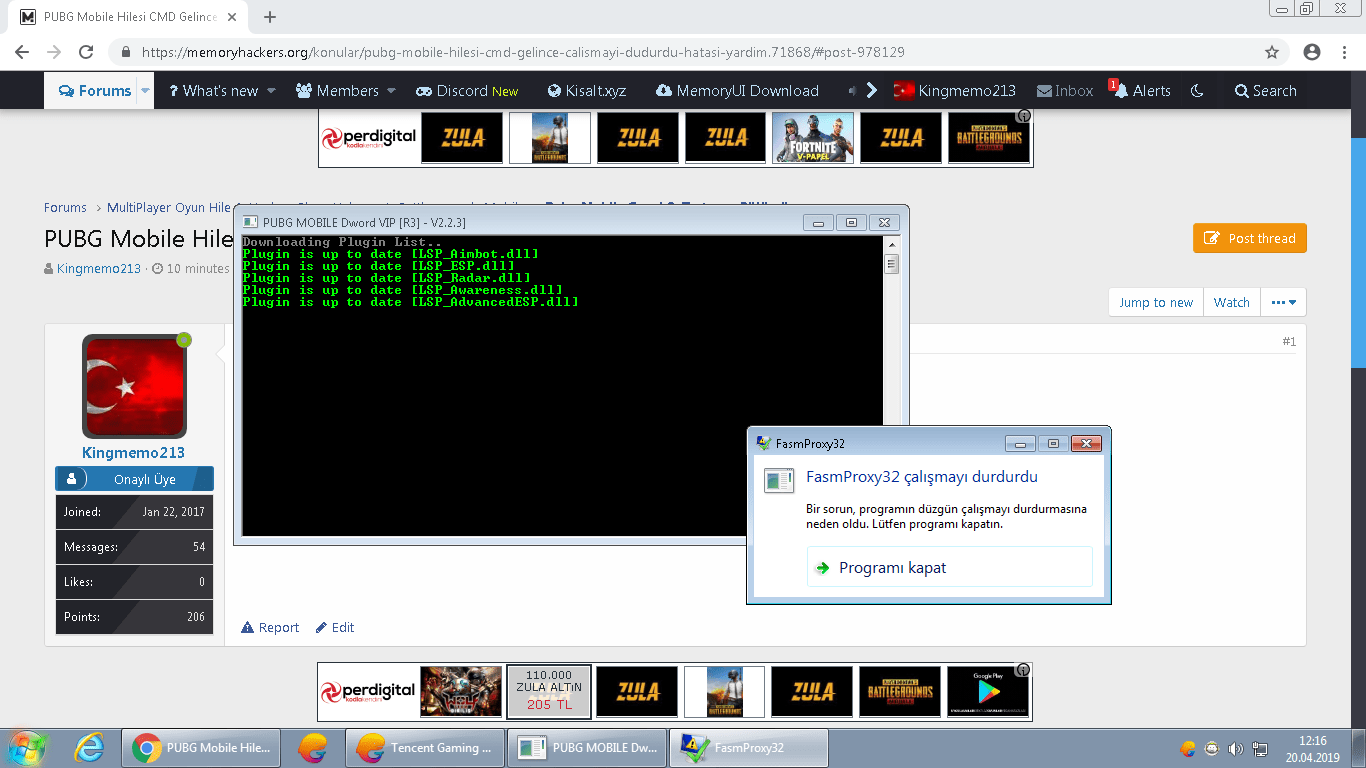
Task: Click the address bar URL
Action: pyautogui.click(x=523, y=52)
